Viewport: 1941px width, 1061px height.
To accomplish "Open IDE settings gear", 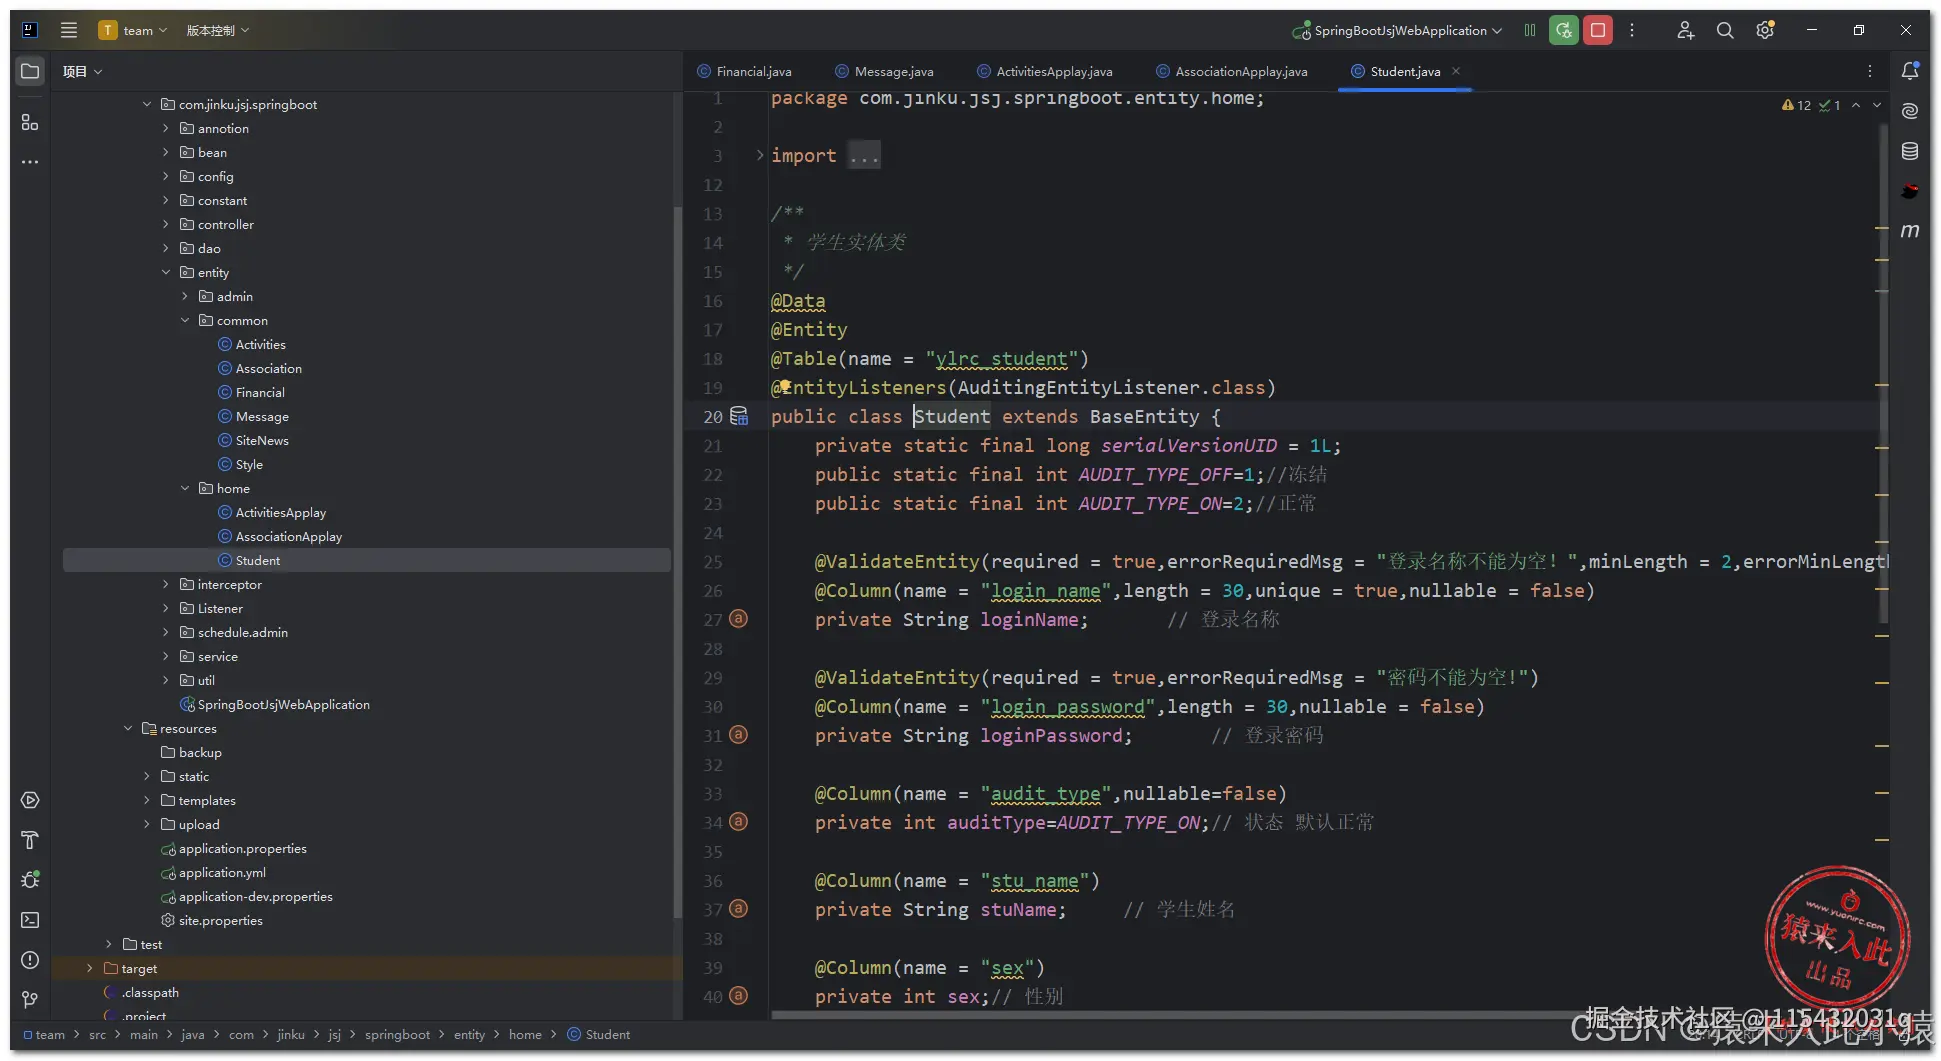I will [x=1765, y=30].
